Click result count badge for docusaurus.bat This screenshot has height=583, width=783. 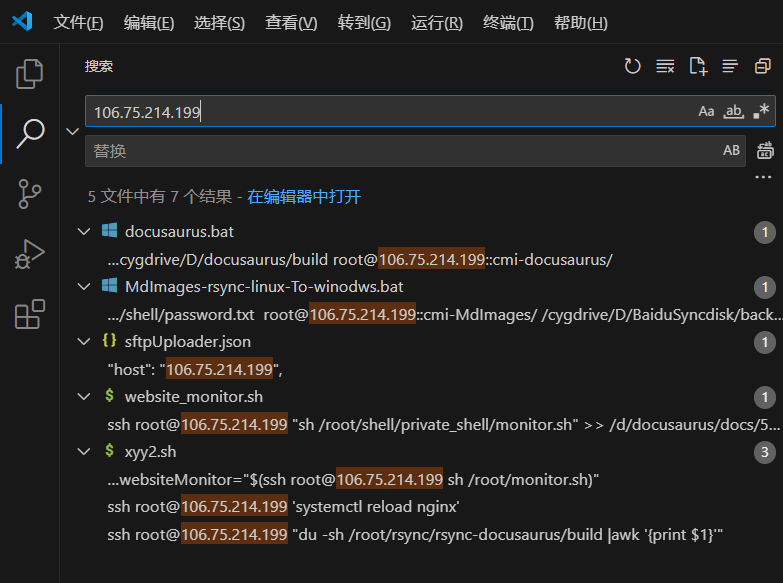(765, 232)
